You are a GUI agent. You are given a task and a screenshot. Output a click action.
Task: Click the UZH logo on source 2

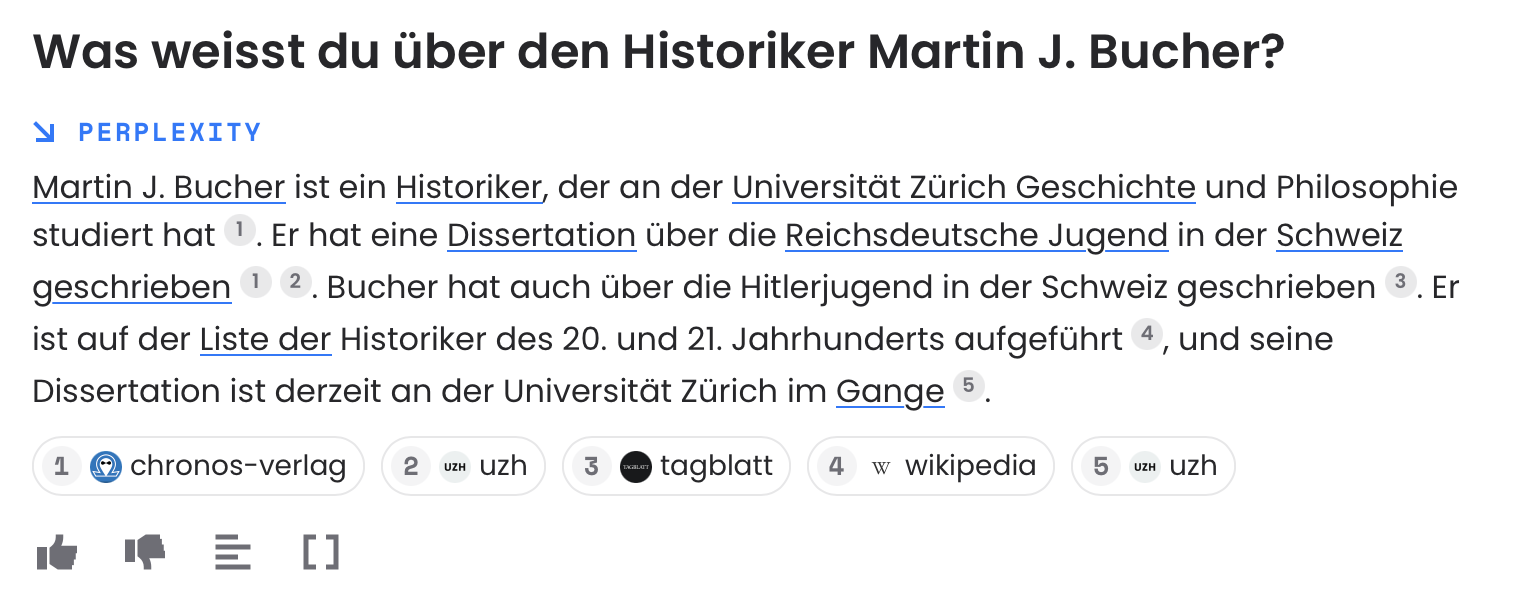point(455,466)
